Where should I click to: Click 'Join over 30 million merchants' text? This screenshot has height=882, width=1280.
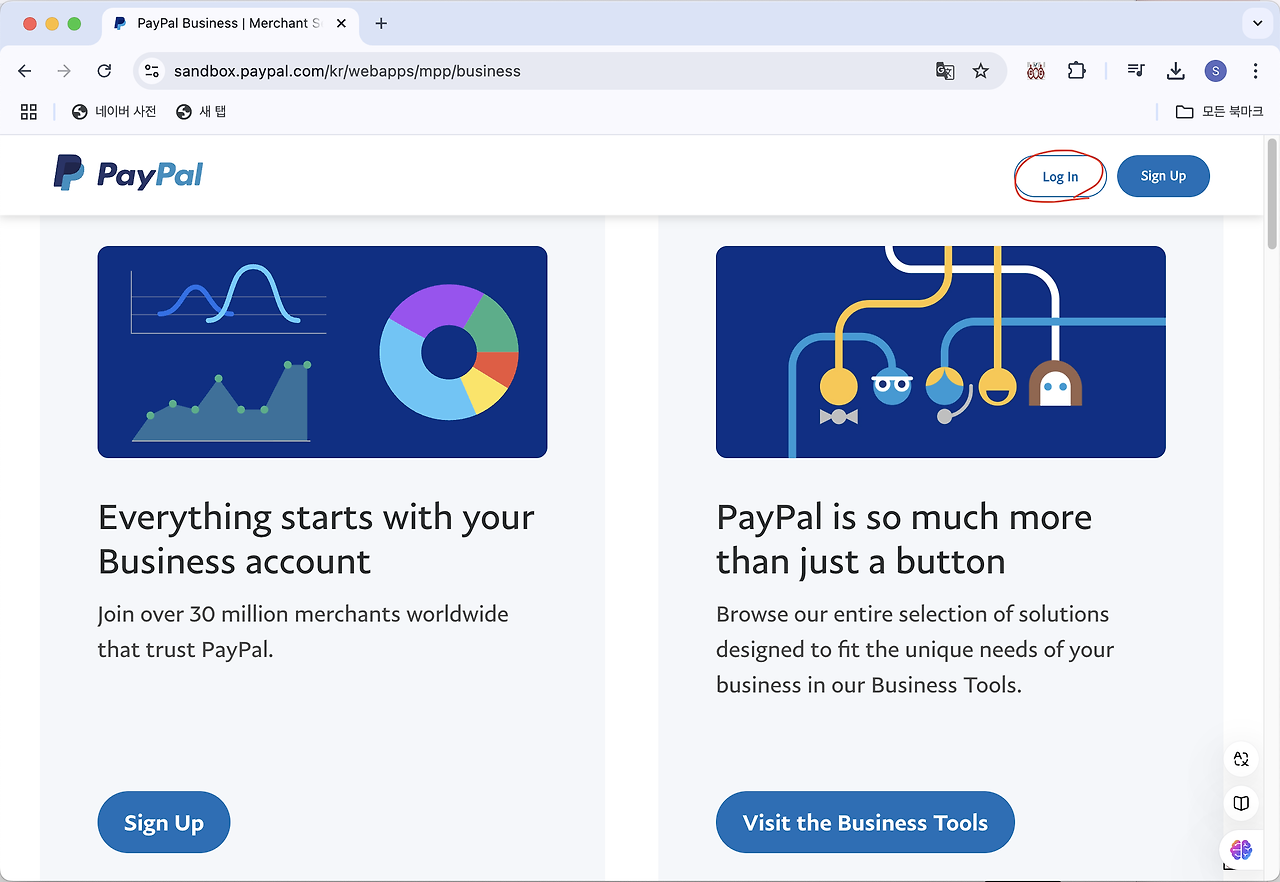click(303, 631)
